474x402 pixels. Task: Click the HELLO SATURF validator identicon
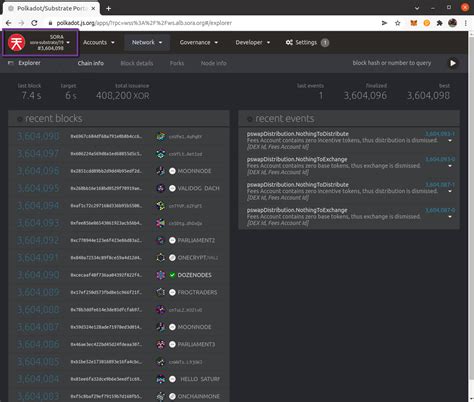click(161, 379)
